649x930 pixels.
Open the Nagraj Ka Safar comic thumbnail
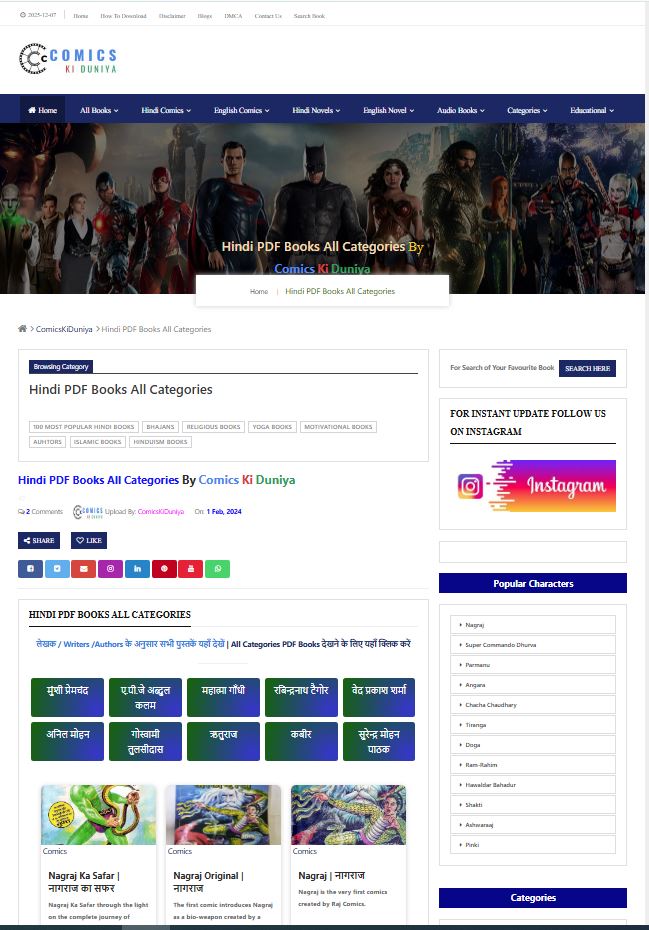tap(98, 815)
